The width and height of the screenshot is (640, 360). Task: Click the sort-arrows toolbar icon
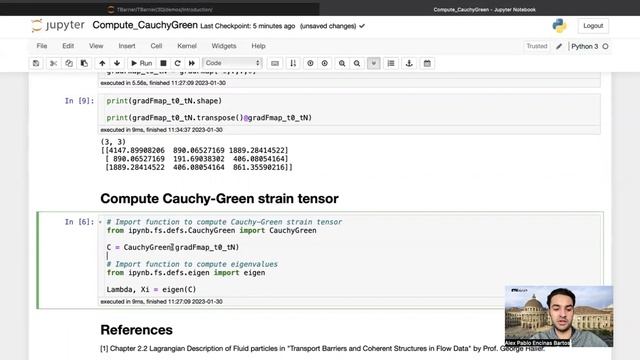pos(293,63)
